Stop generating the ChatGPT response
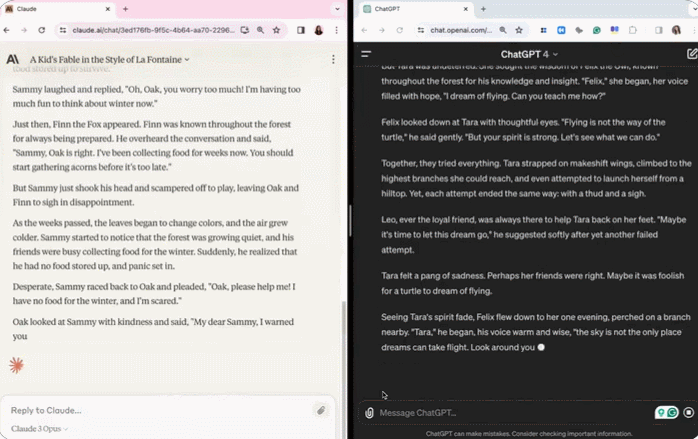This screenshot has width=698, height=439. tap(688, 413)
